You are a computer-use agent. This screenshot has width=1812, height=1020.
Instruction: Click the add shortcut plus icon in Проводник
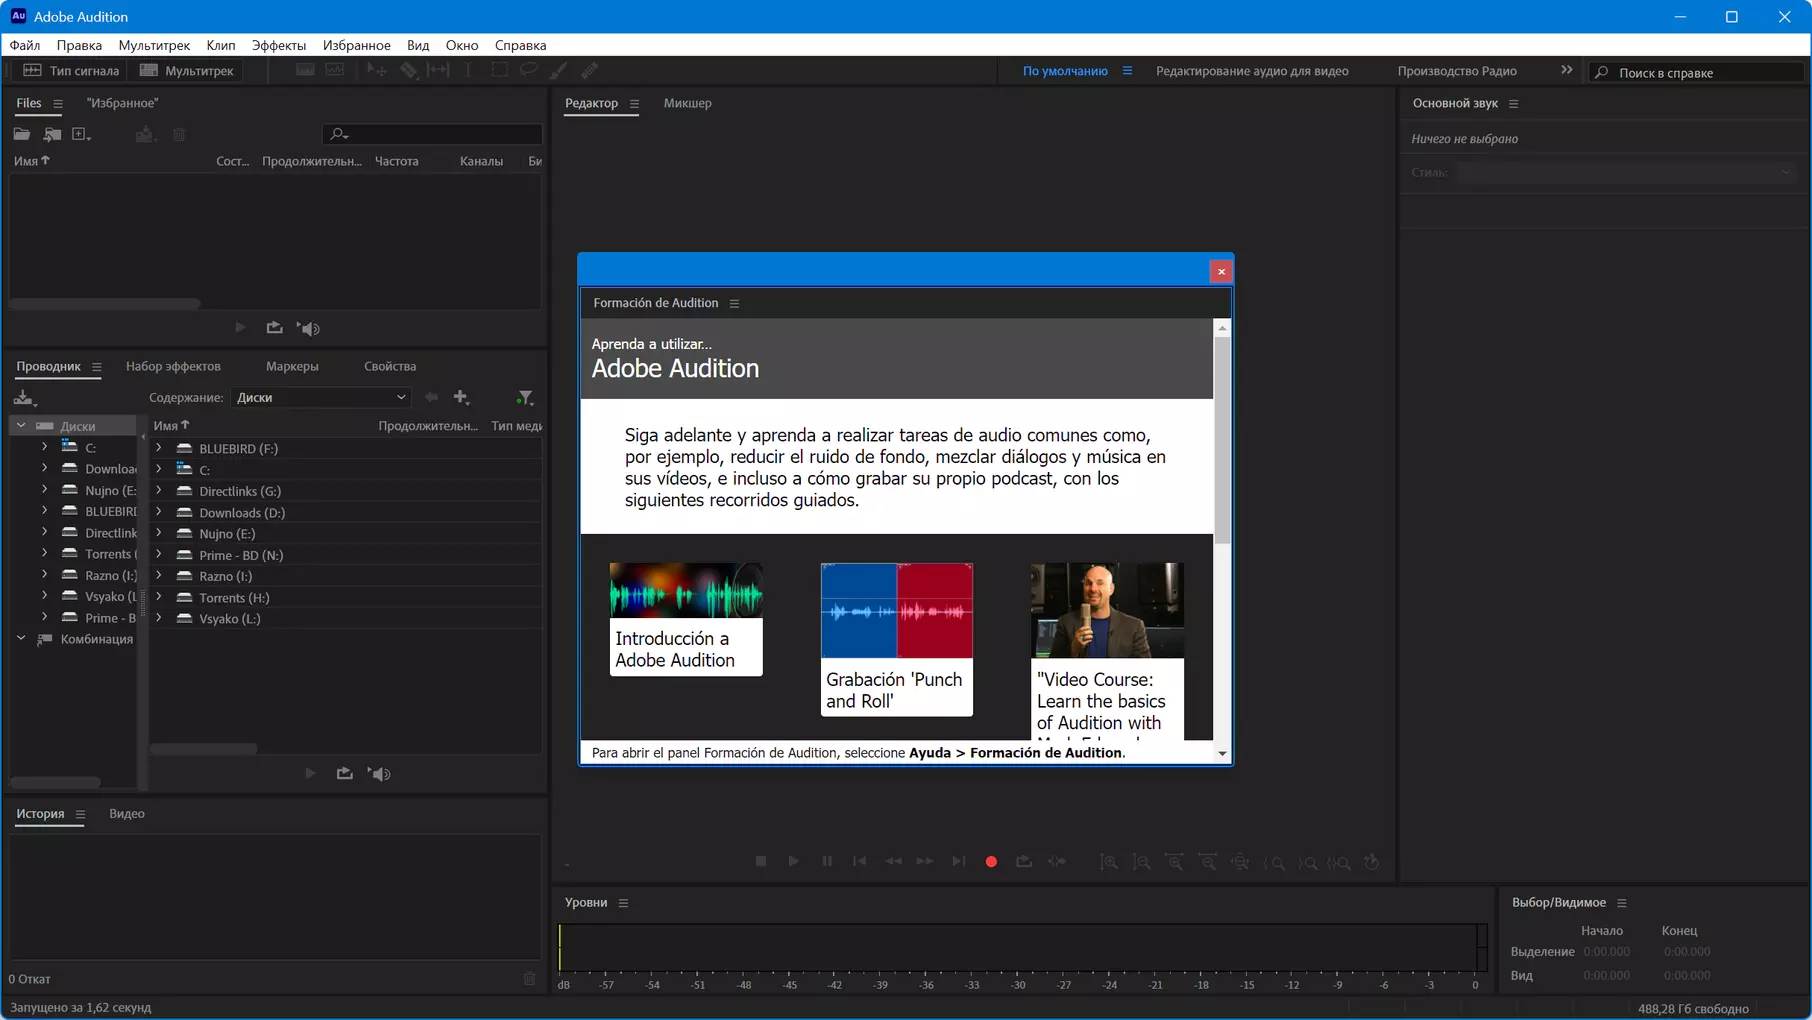[461, 397]
